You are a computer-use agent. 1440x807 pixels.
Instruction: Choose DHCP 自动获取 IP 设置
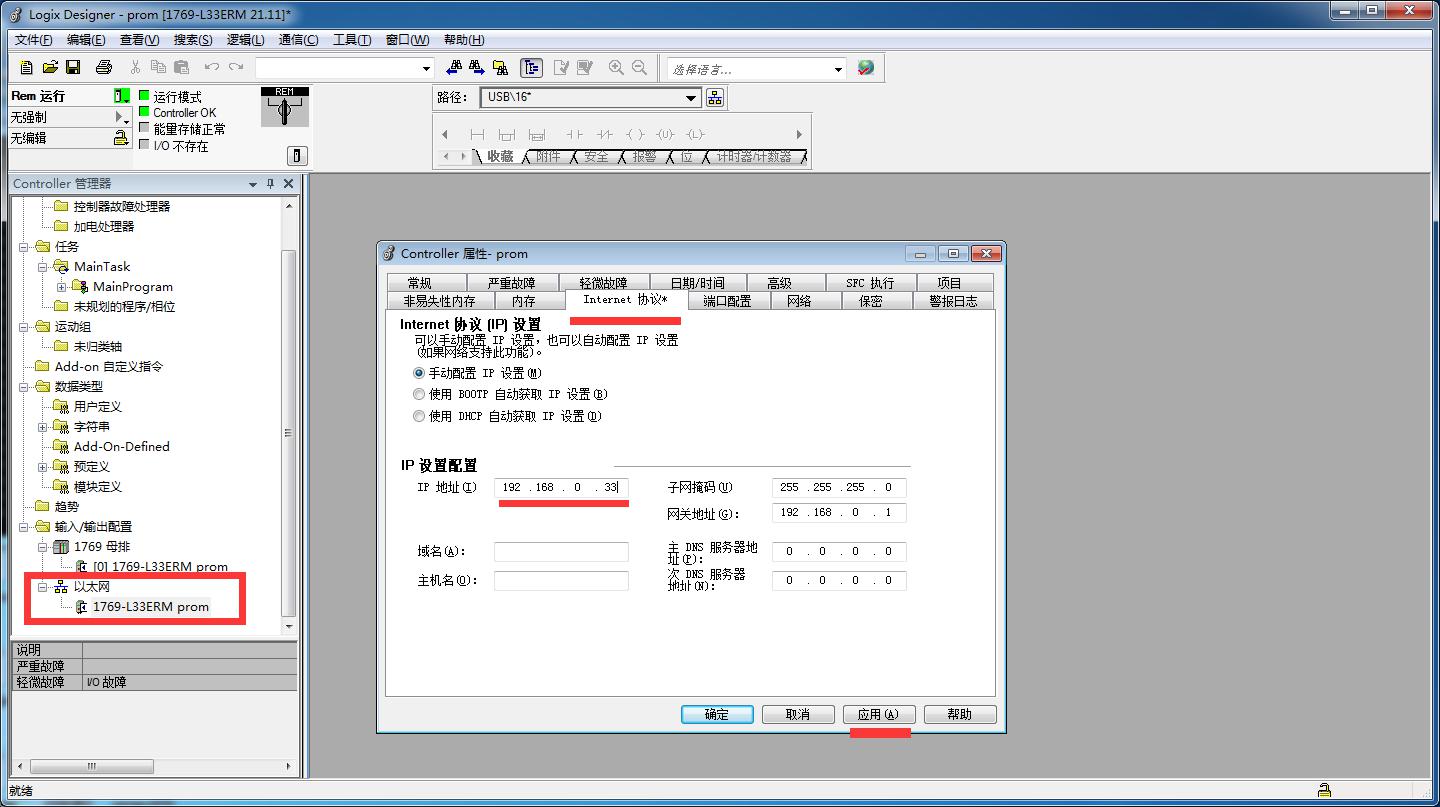pos(419,416)
